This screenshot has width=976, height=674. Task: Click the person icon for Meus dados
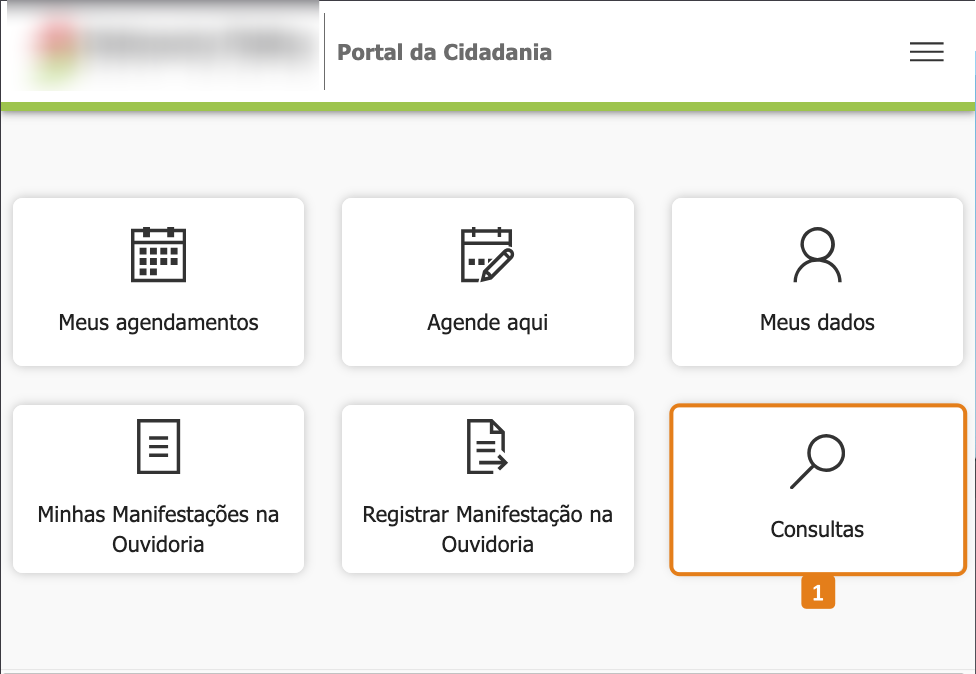(817, 255)
